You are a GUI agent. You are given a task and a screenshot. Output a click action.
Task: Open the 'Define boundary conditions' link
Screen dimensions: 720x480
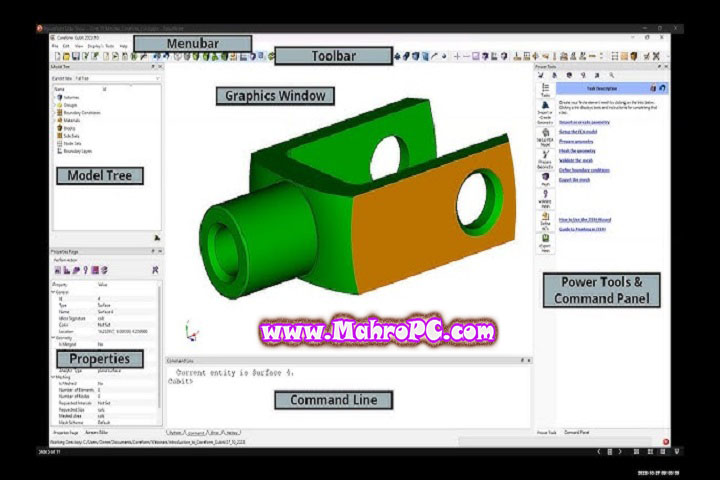point(584,170)
